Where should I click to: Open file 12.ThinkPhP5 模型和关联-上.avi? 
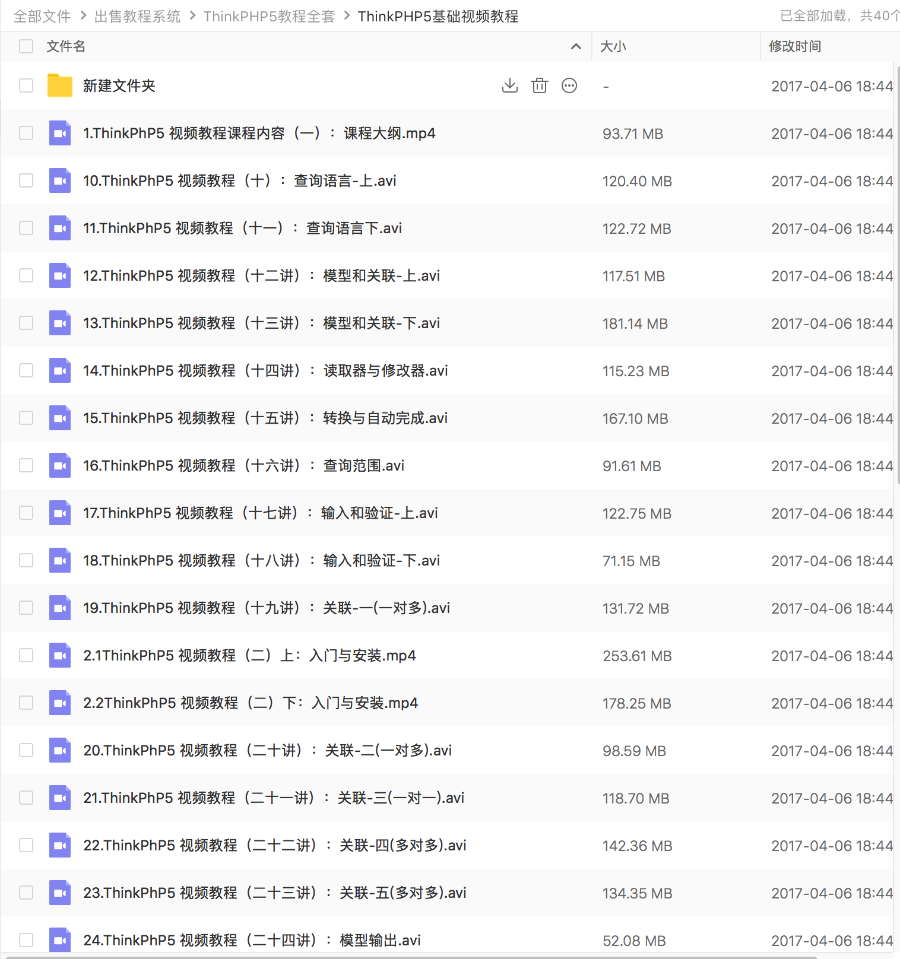262,276
